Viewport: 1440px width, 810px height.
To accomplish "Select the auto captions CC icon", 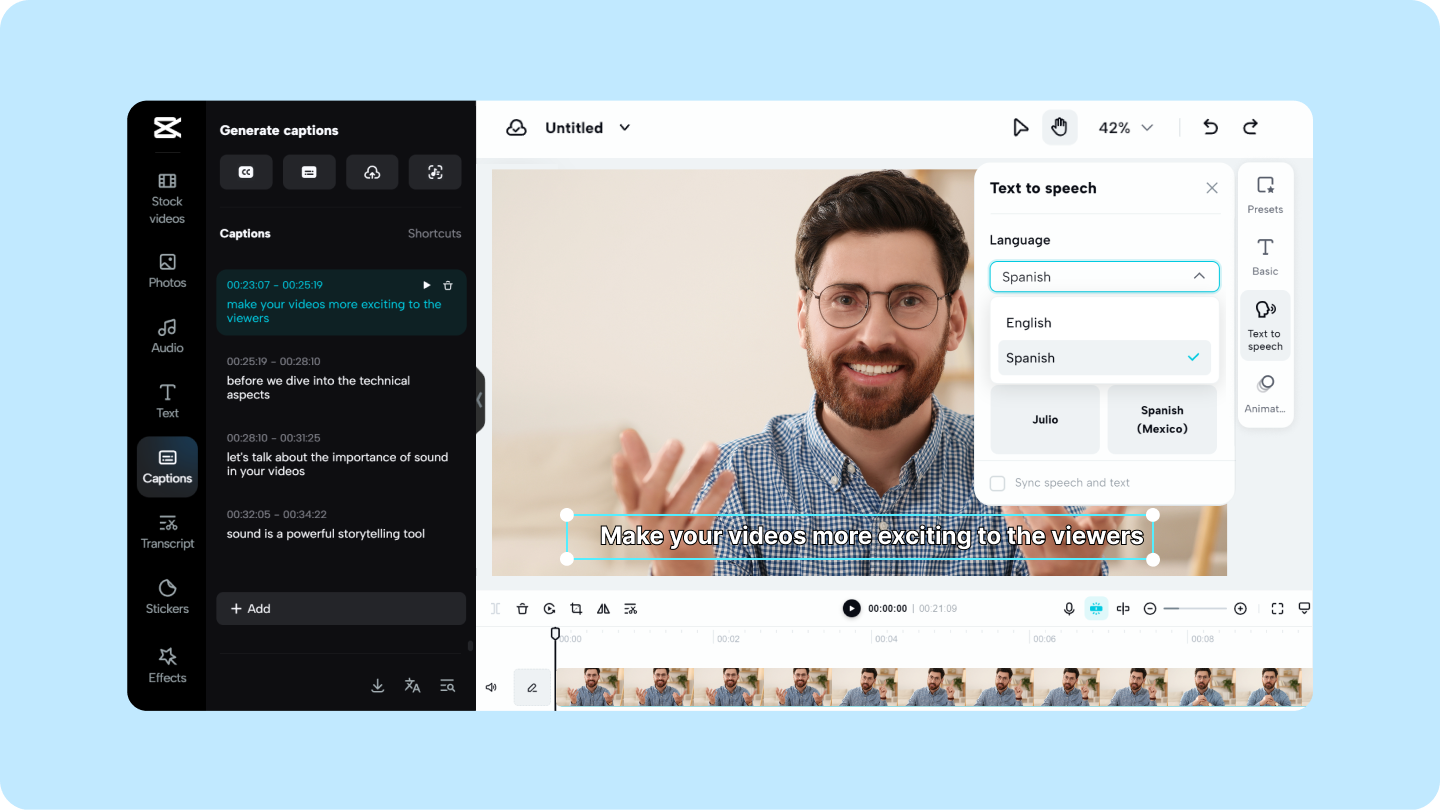I will 246,172.
